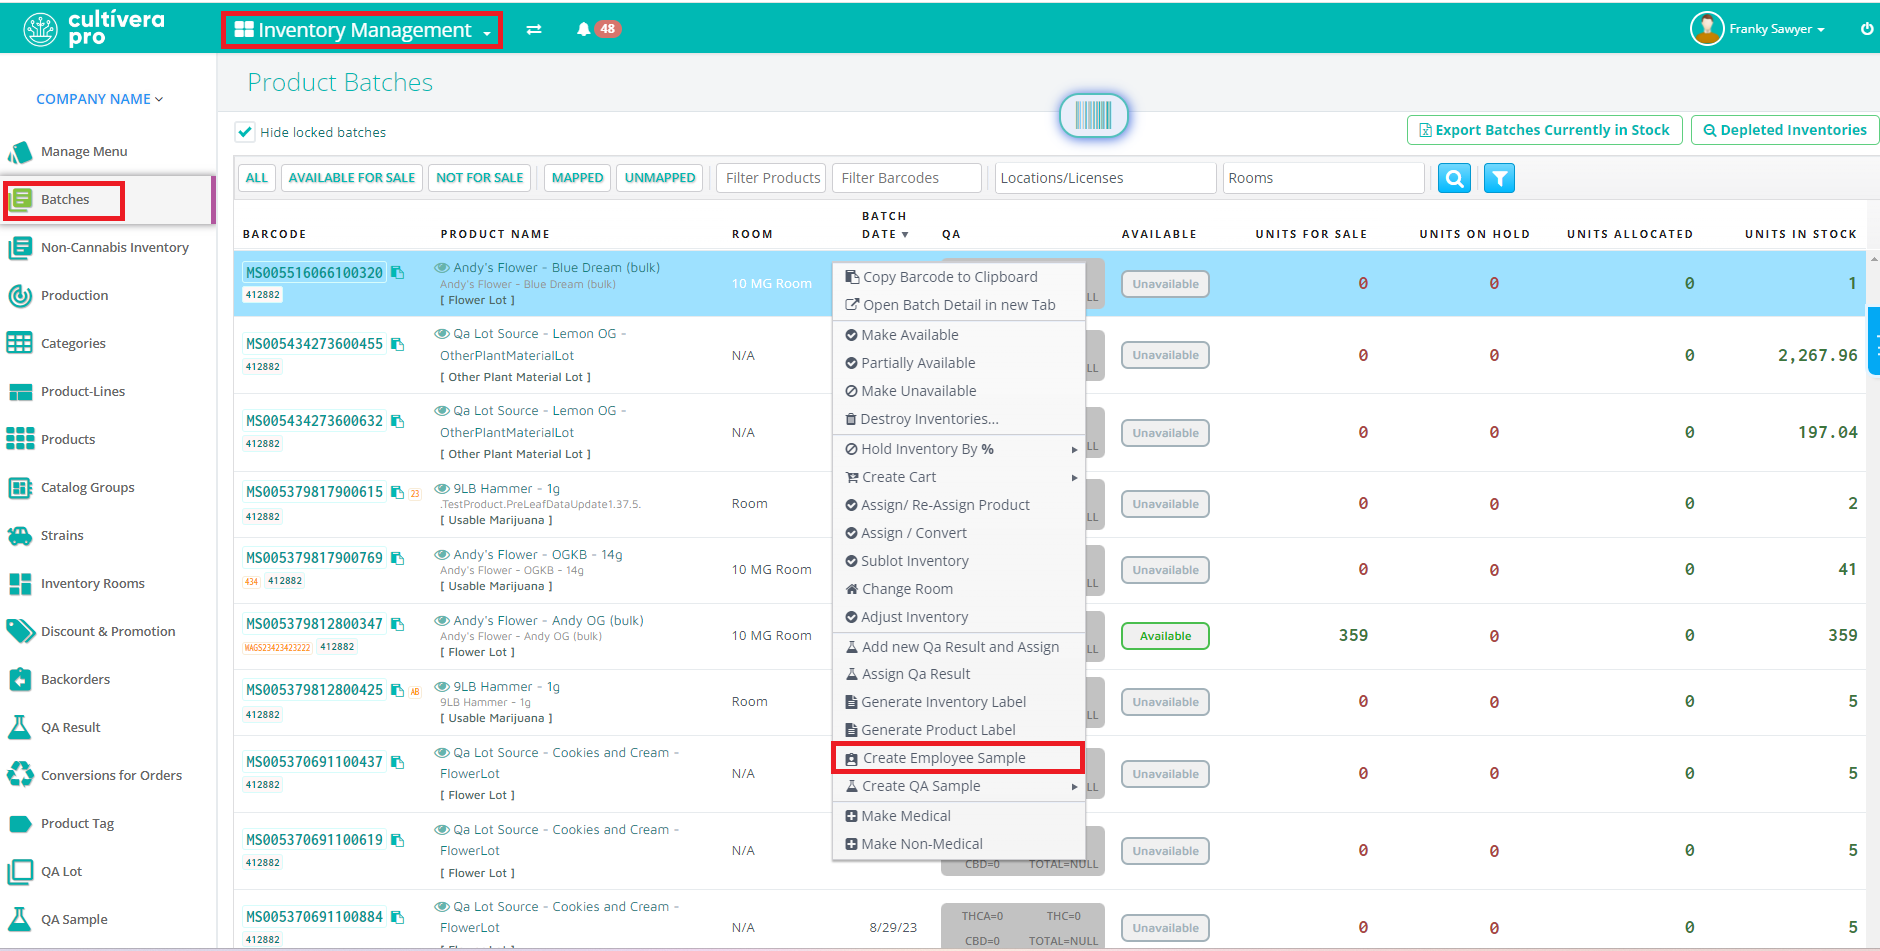
Task: Toggle eye icon for Andy's Flower OGKB 14g
Action: [441, 555]
